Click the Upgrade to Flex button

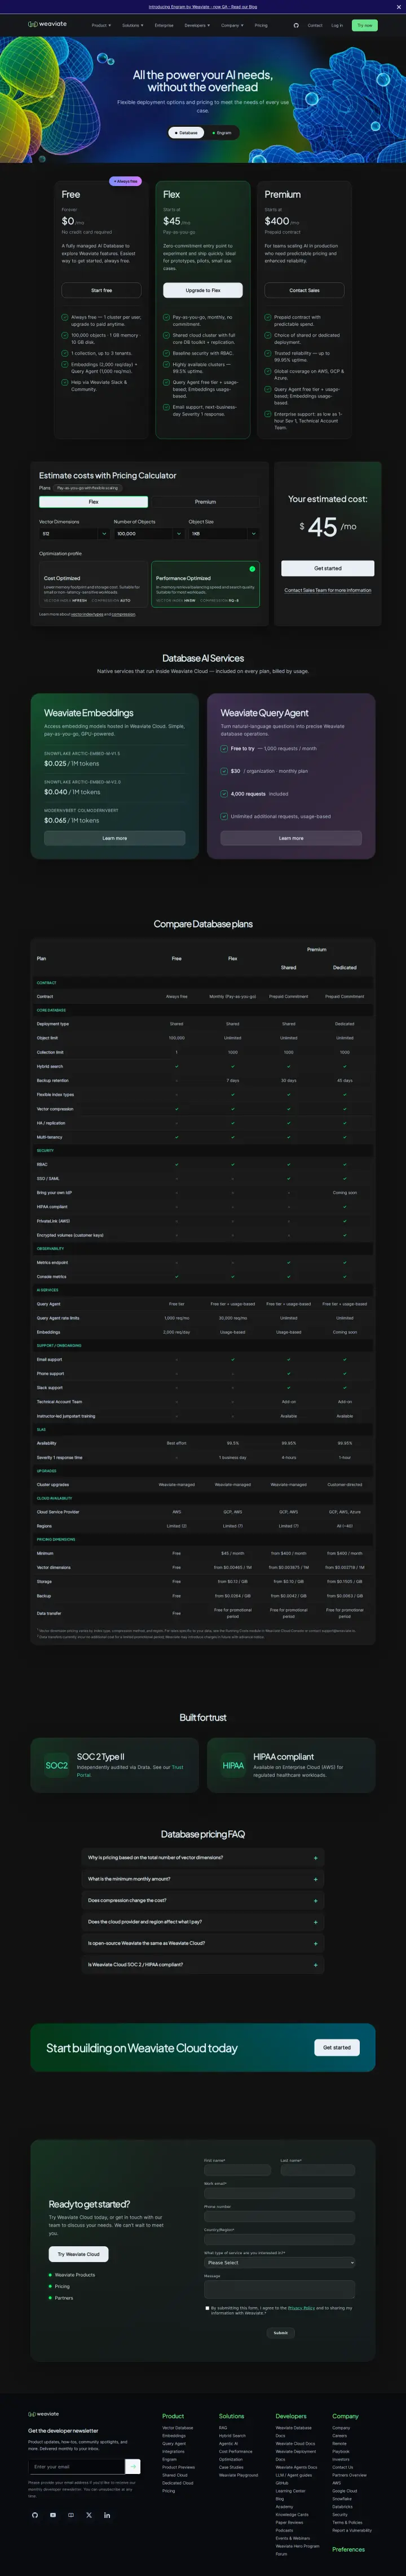point(203,290)
